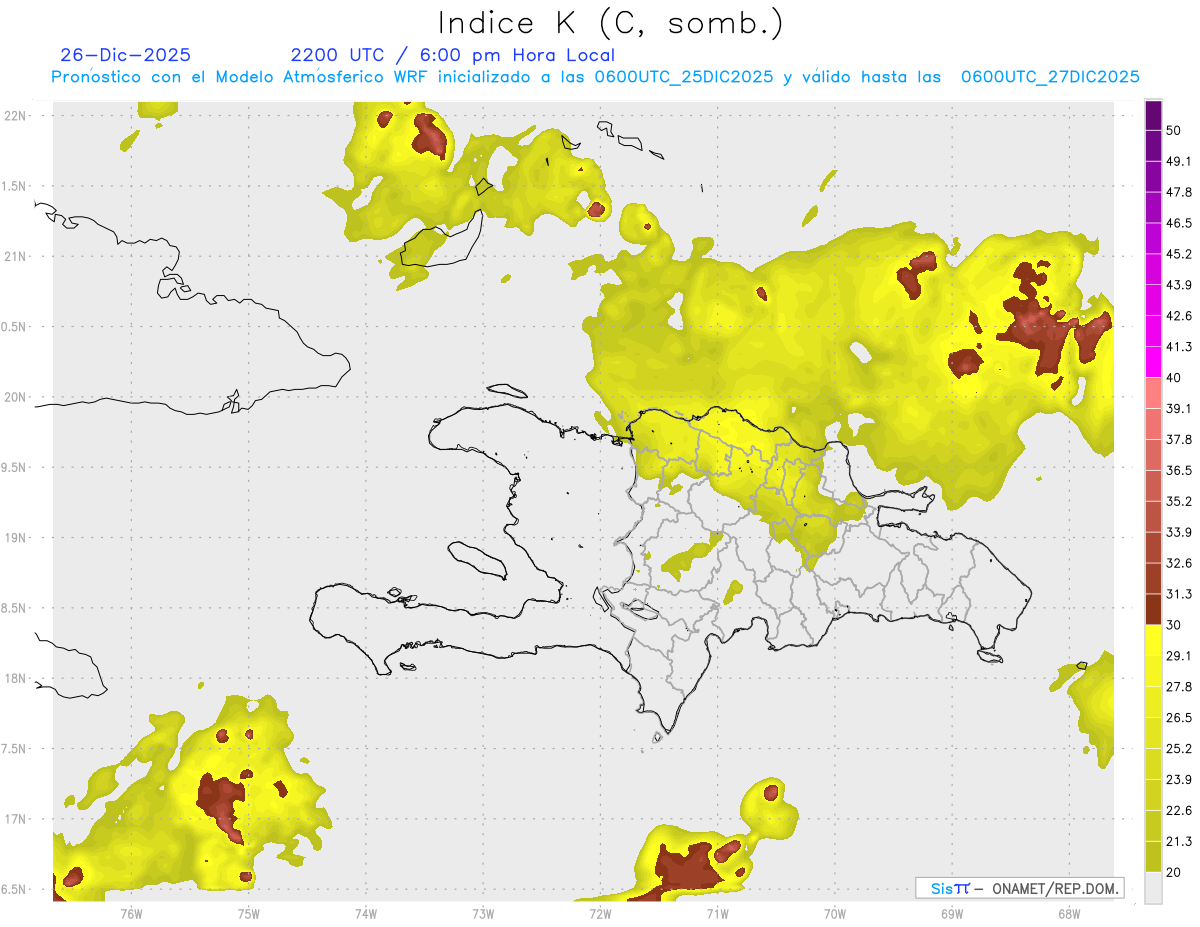The height and width of the screenshot is (927, 1200).
Task: Click the color bar value "36.5"
Action: tap(1178, 470)
